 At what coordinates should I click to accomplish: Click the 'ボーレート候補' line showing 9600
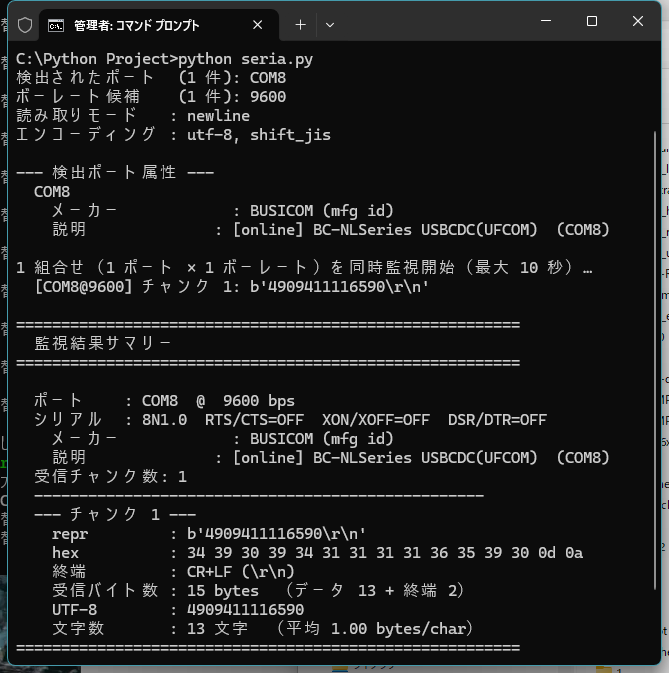[151, 97]
